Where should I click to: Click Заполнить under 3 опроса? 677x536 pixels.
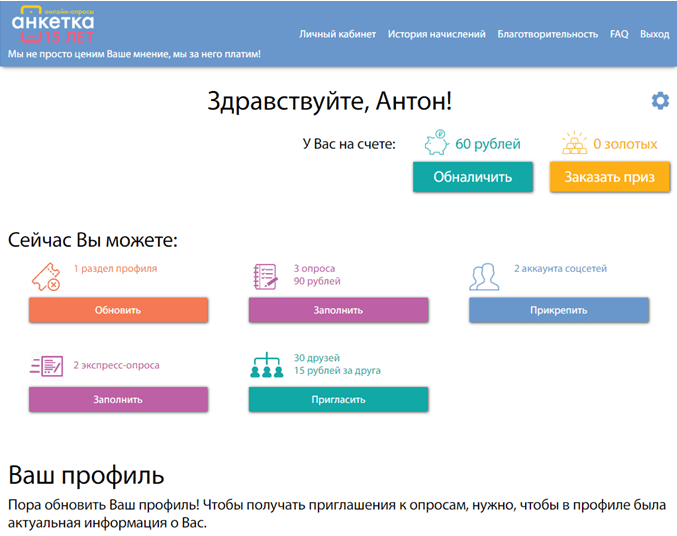pos(338,310)
